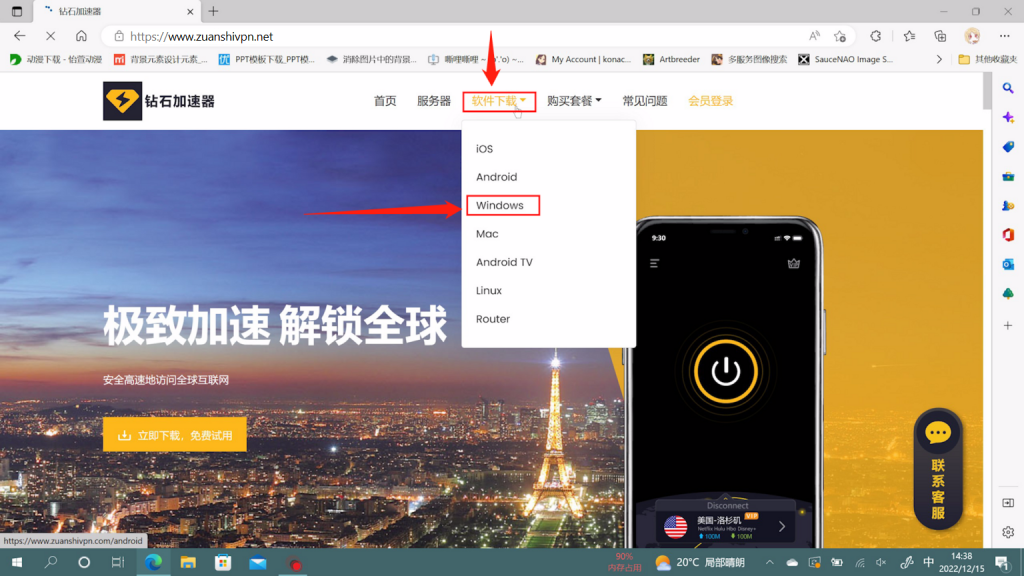Open tab actions menu icon
Image resolution: width=1024 pixels, height=576 pixels.
pyautogui.click(x=17, y=11)
